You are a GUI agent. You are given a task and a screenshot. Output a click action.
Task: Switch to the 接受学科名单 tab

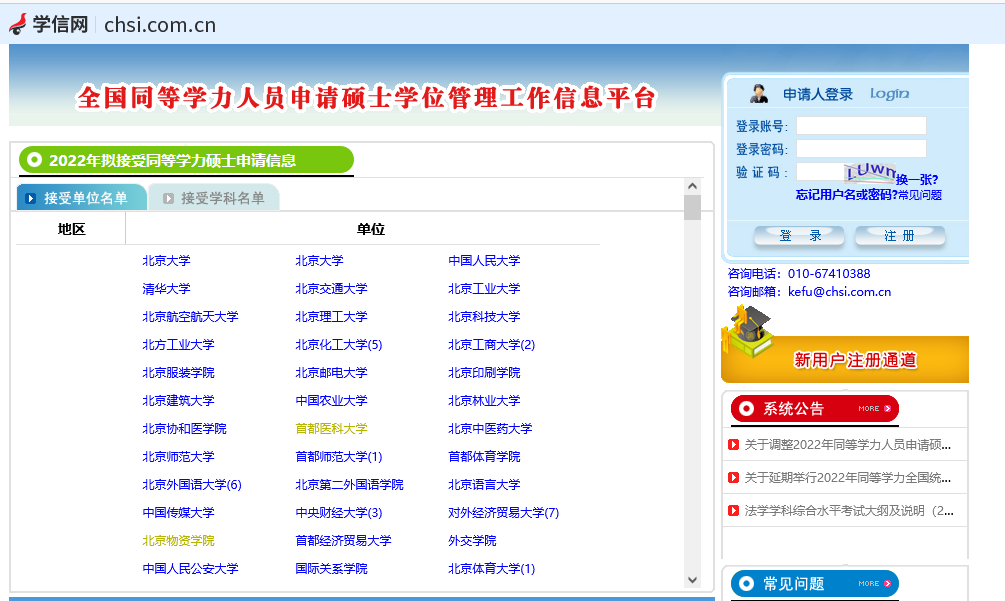[x=215, y=198]
